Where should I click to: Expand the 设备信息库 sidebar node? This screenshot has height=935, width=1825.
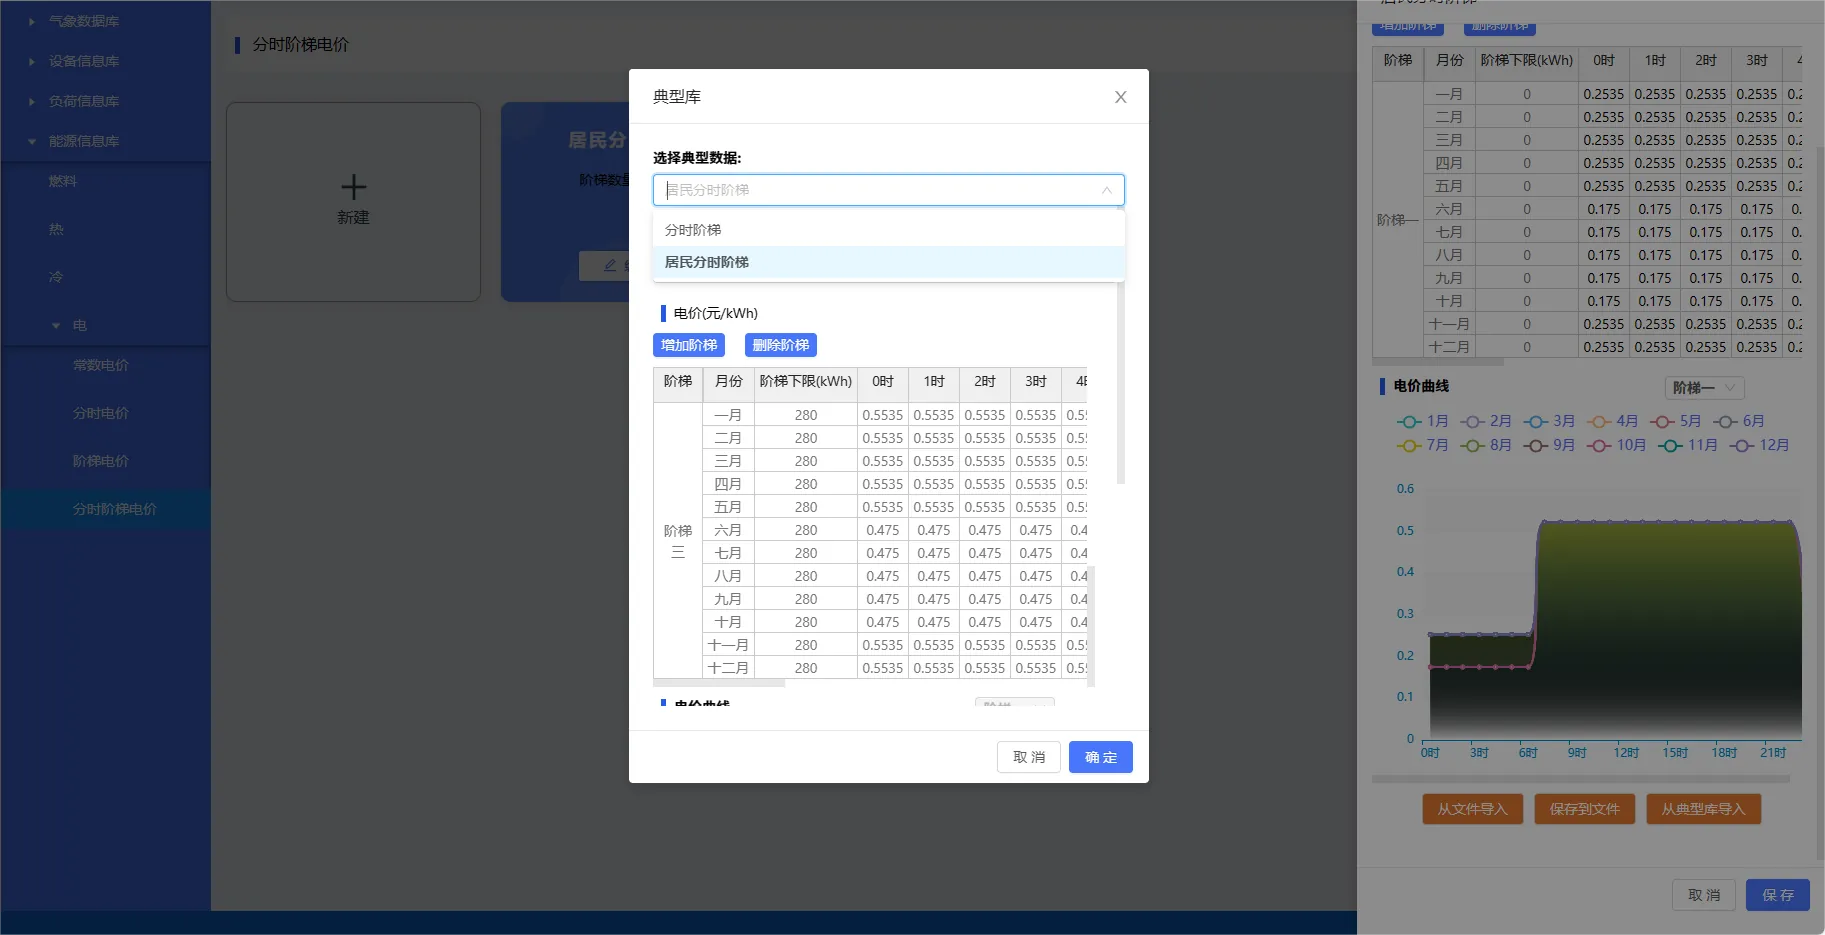(32, 61)
